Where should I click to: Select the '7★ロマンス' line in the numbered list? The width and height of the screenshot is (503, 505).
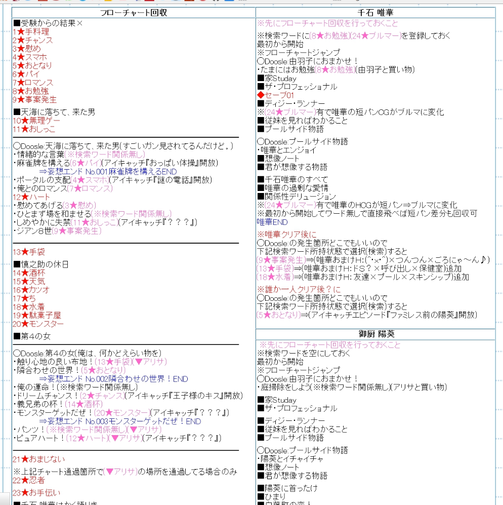click(33, 82)
